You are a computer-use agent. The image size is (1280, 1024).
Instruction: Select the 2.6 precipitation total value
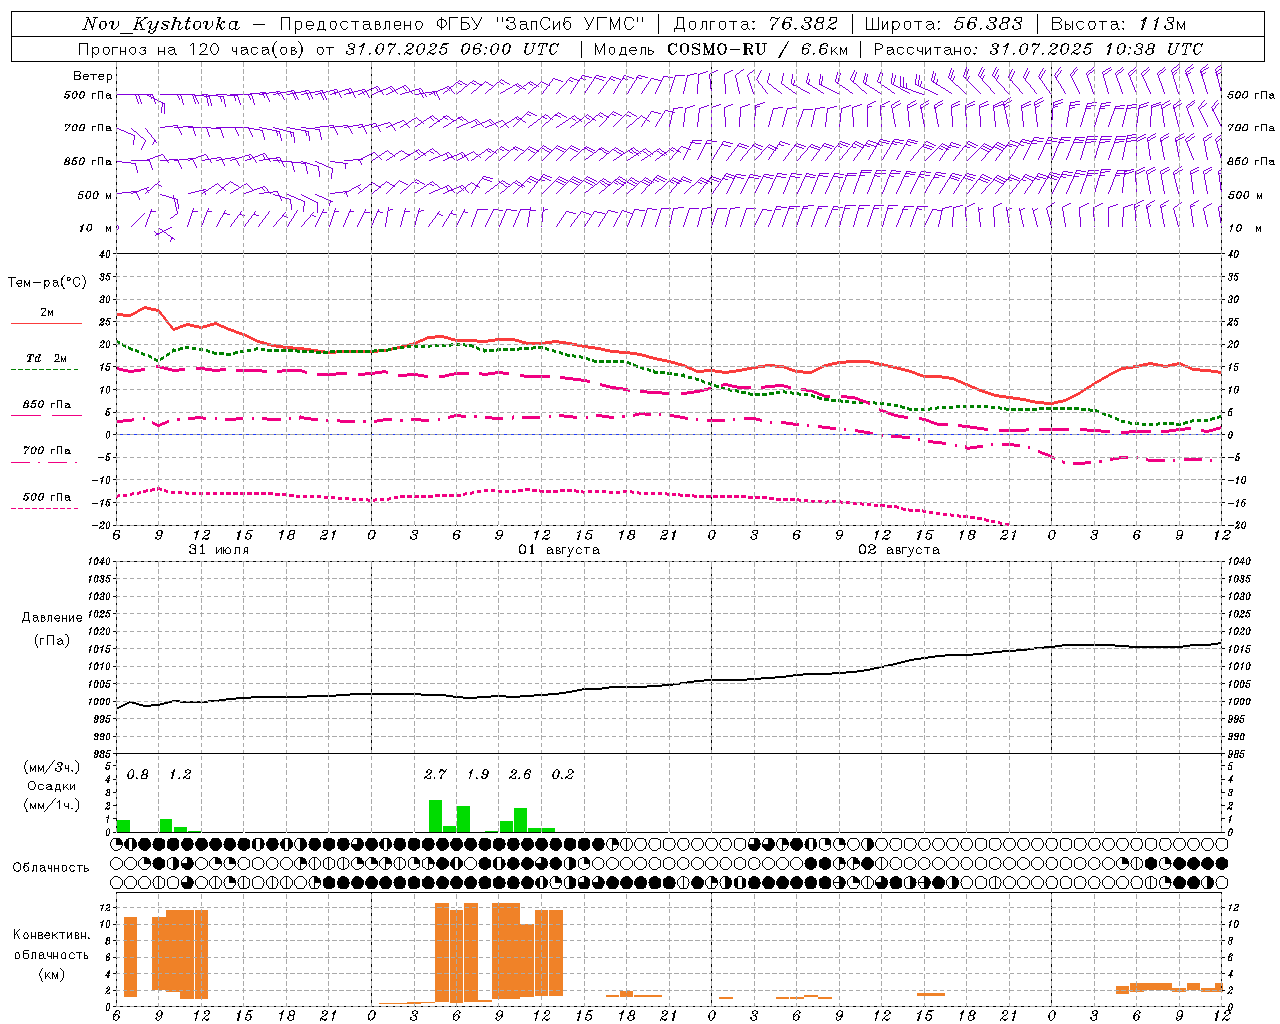[520, 775]
